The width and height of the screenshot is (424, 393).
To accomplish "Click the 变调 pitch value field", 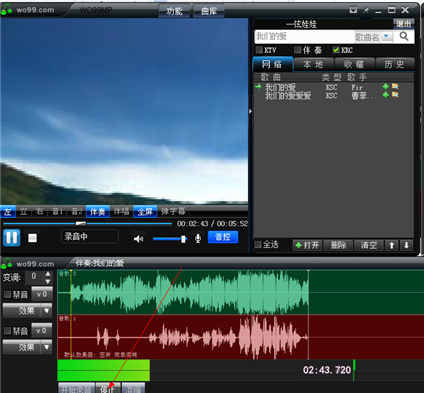I will (x=34, y=277).
